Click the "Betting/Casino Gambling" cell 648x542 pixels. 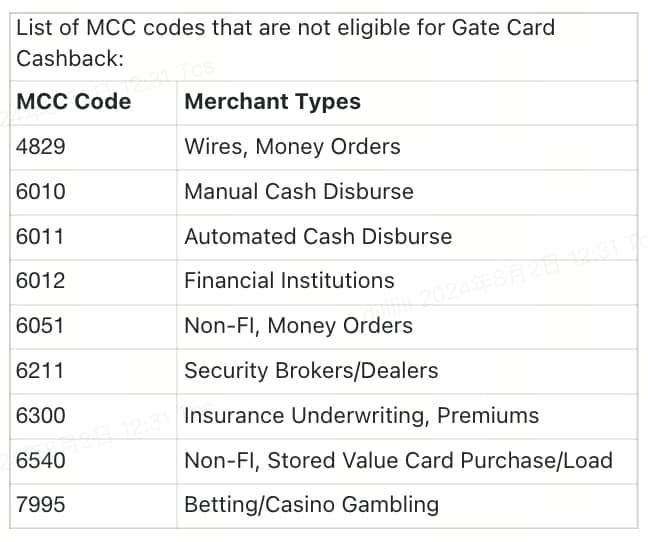(x=311, y=505)
